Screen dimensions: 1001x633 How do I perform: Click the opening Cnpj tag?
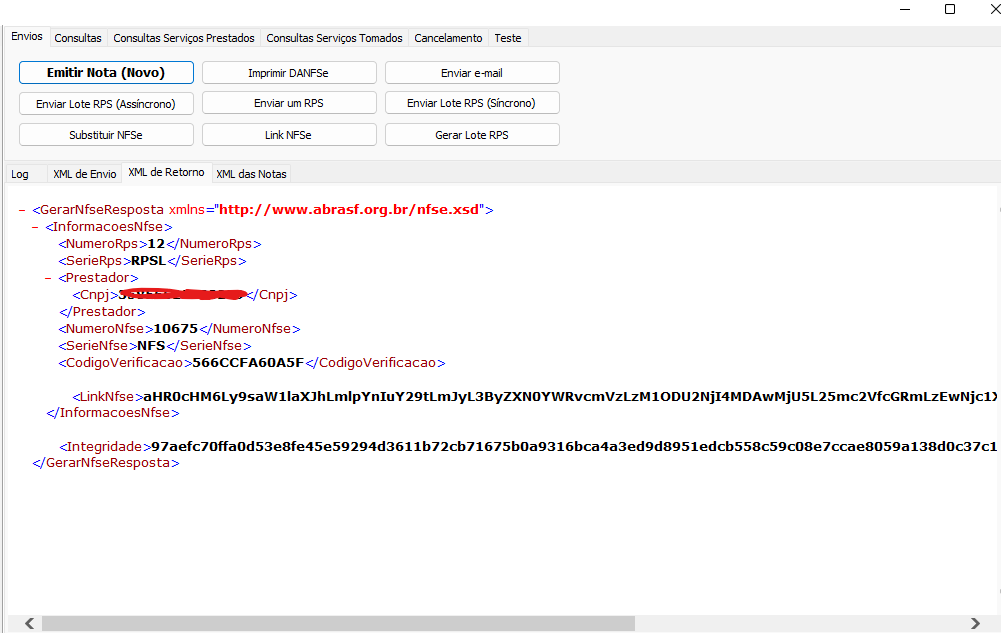pyautogui.click(x=95, y=295)
